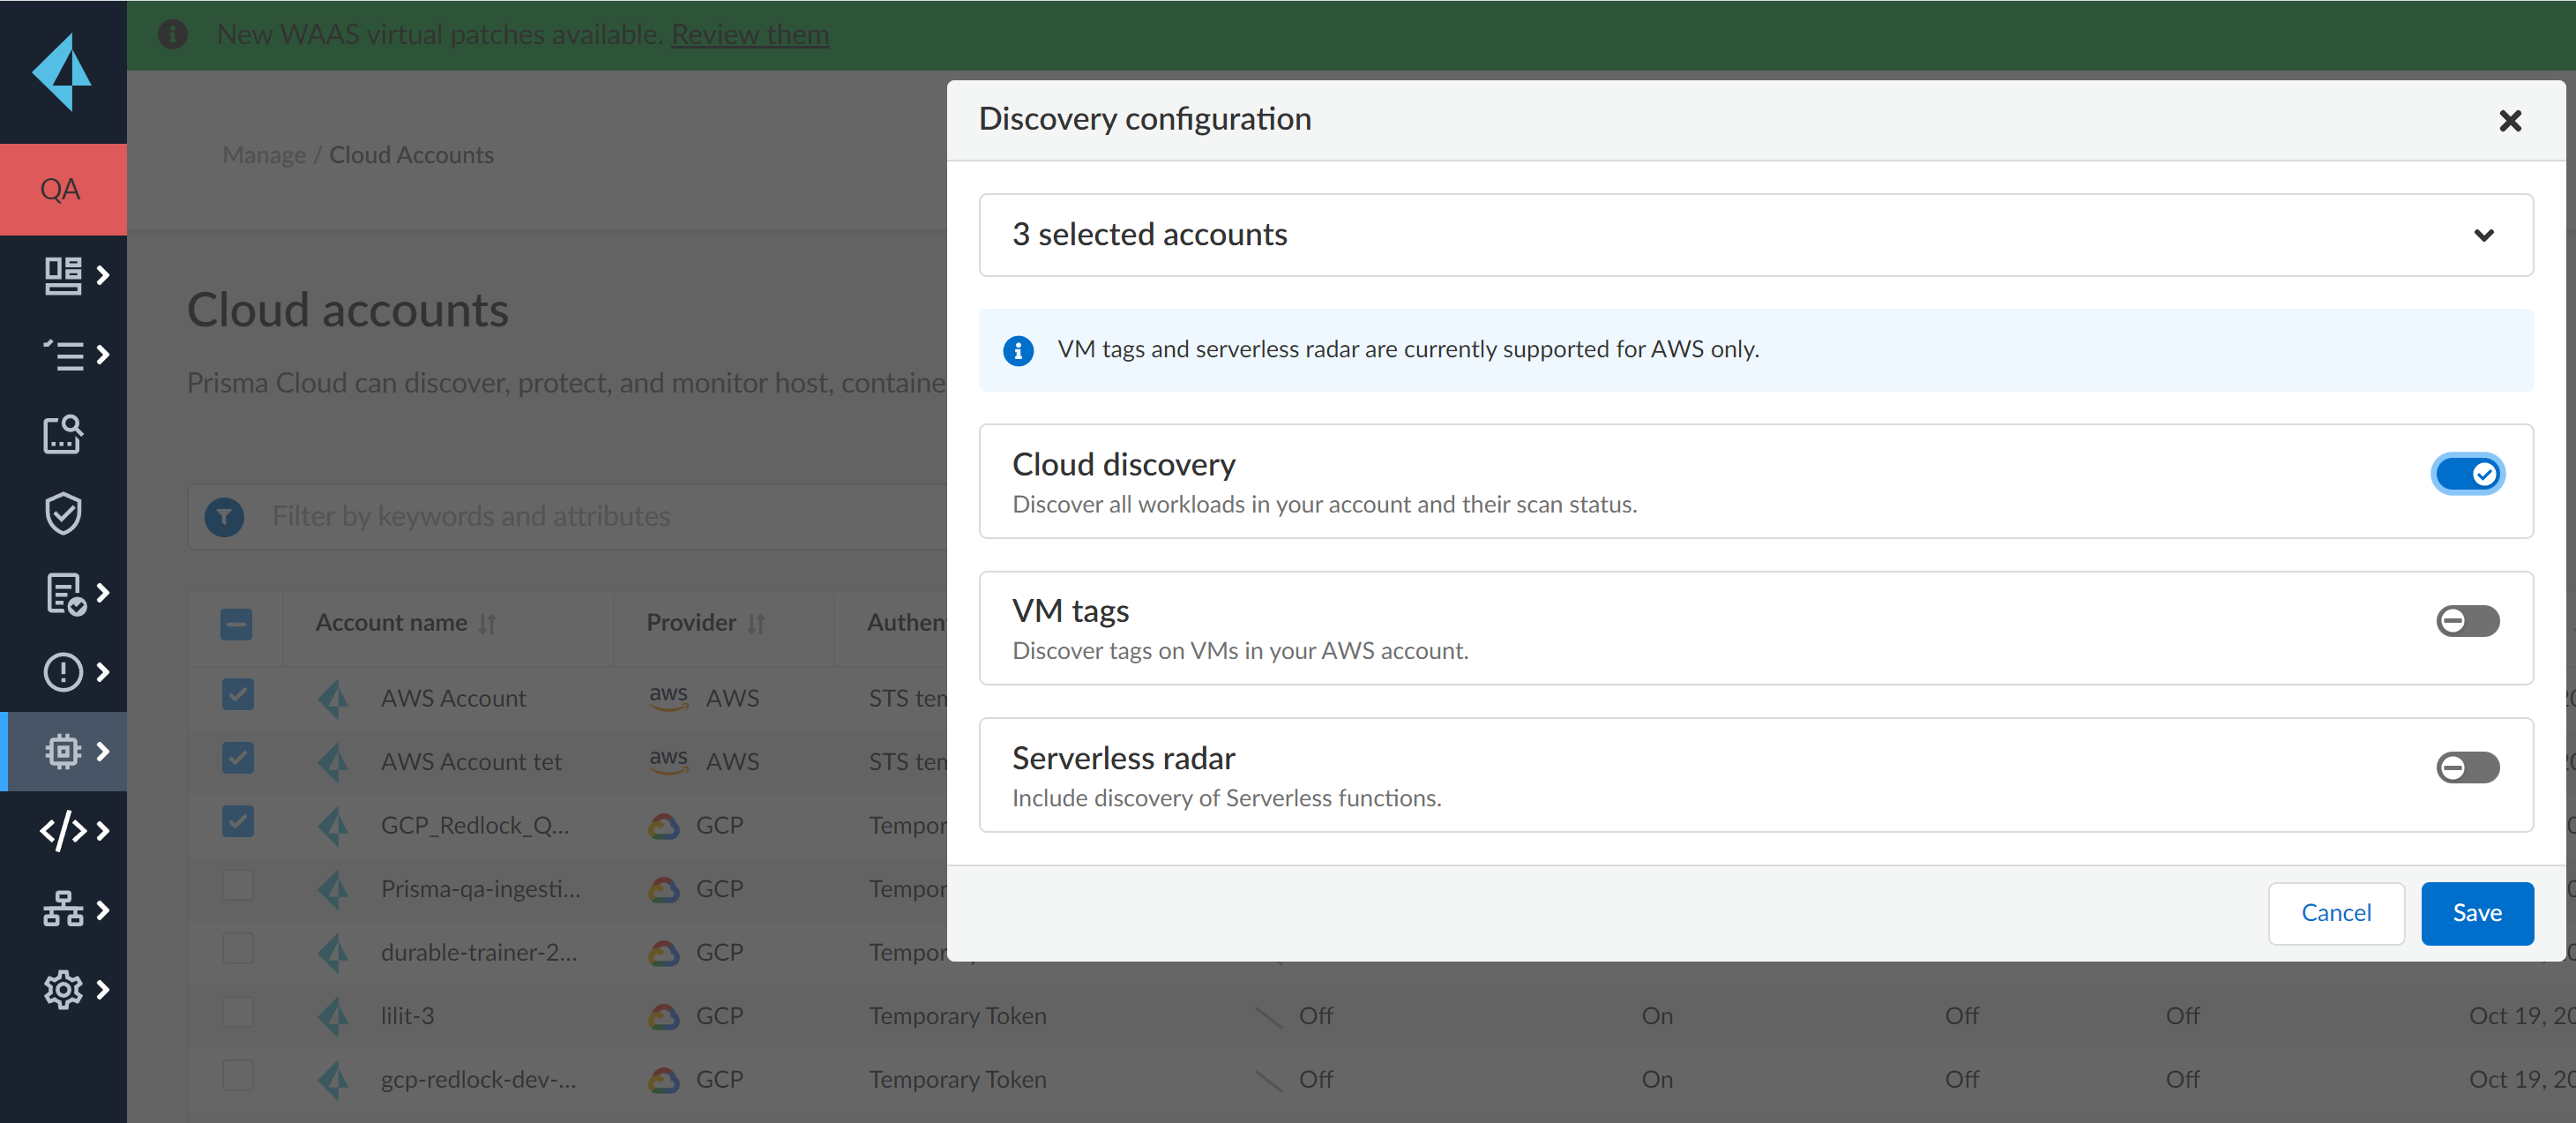Click the AWS logo in AWS Account row
Screen dimensions: 2576x1123
click(668, 697)
